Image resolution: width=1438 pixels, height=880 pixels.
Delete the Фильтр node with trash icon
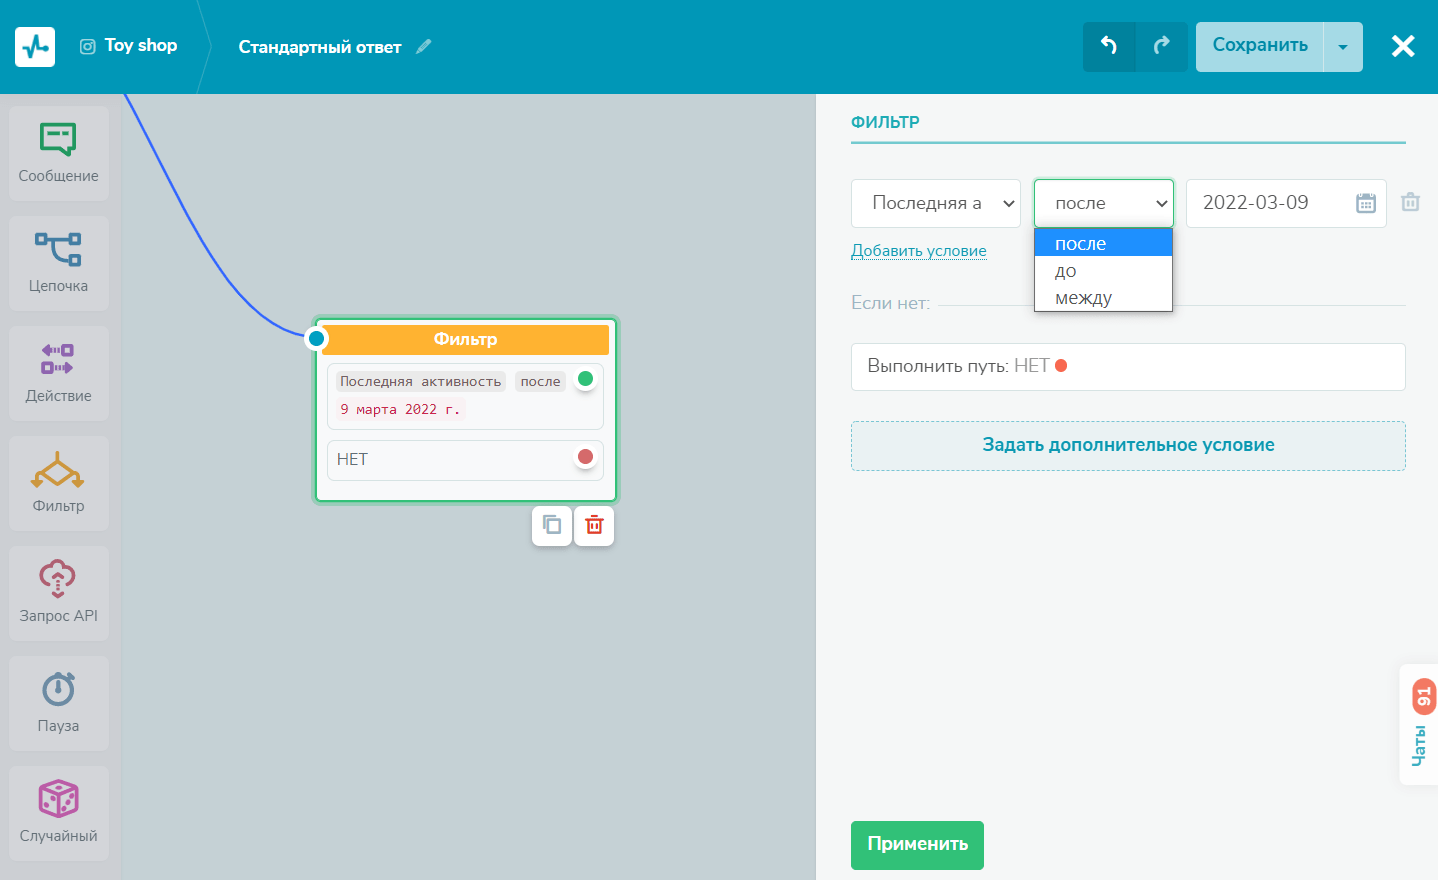click(x=594, y=525)
